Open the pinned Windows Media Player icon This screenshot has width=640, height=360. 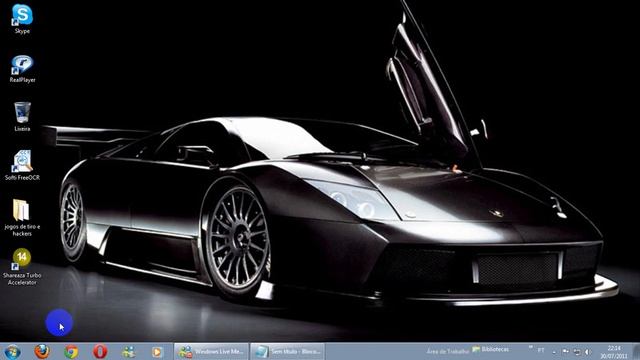(157, 351)
